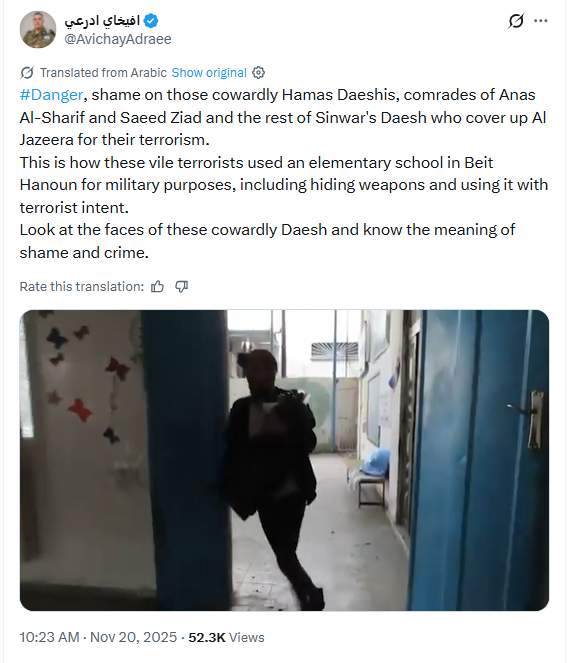Open the @AvichayAdraee handle
This screenshot has width=578, height=663.
(x=118, y=39)
